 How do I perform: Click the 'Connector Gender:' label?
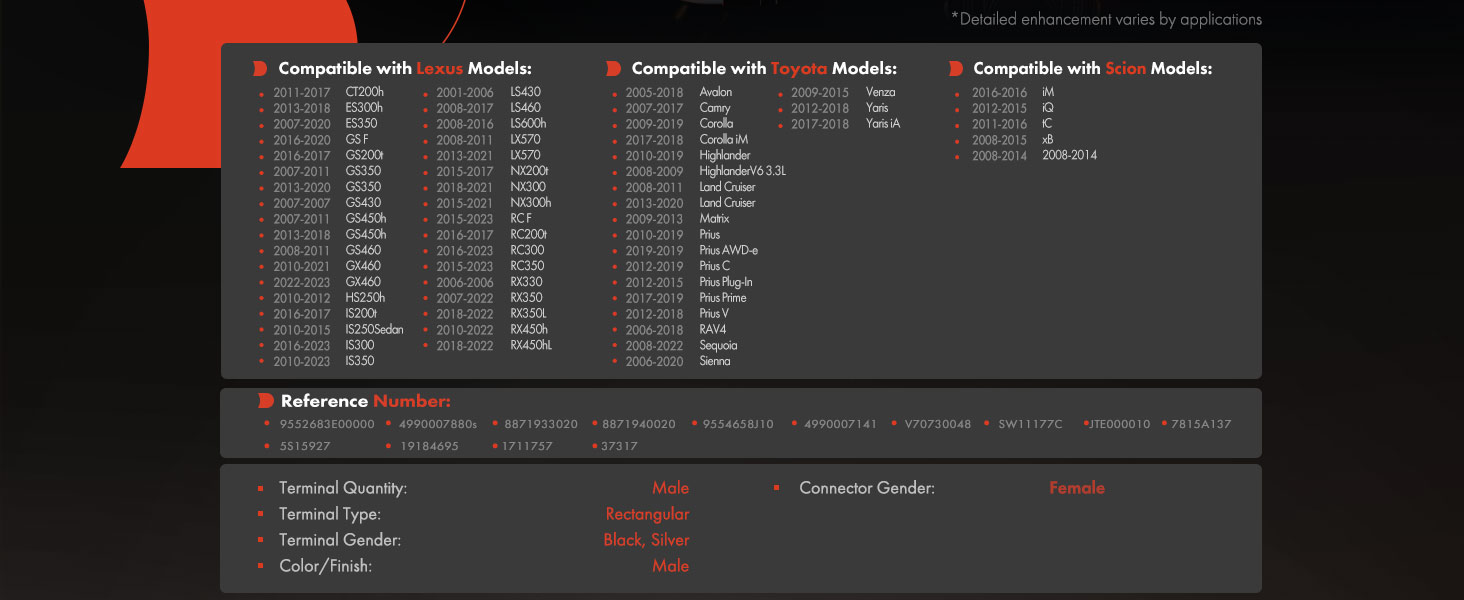[867, 489]
